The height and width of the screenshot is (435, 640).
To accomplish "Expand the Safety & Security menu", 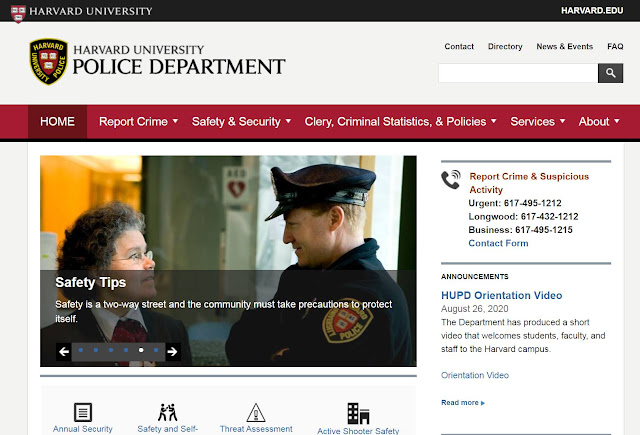I will tap(241, 122).
